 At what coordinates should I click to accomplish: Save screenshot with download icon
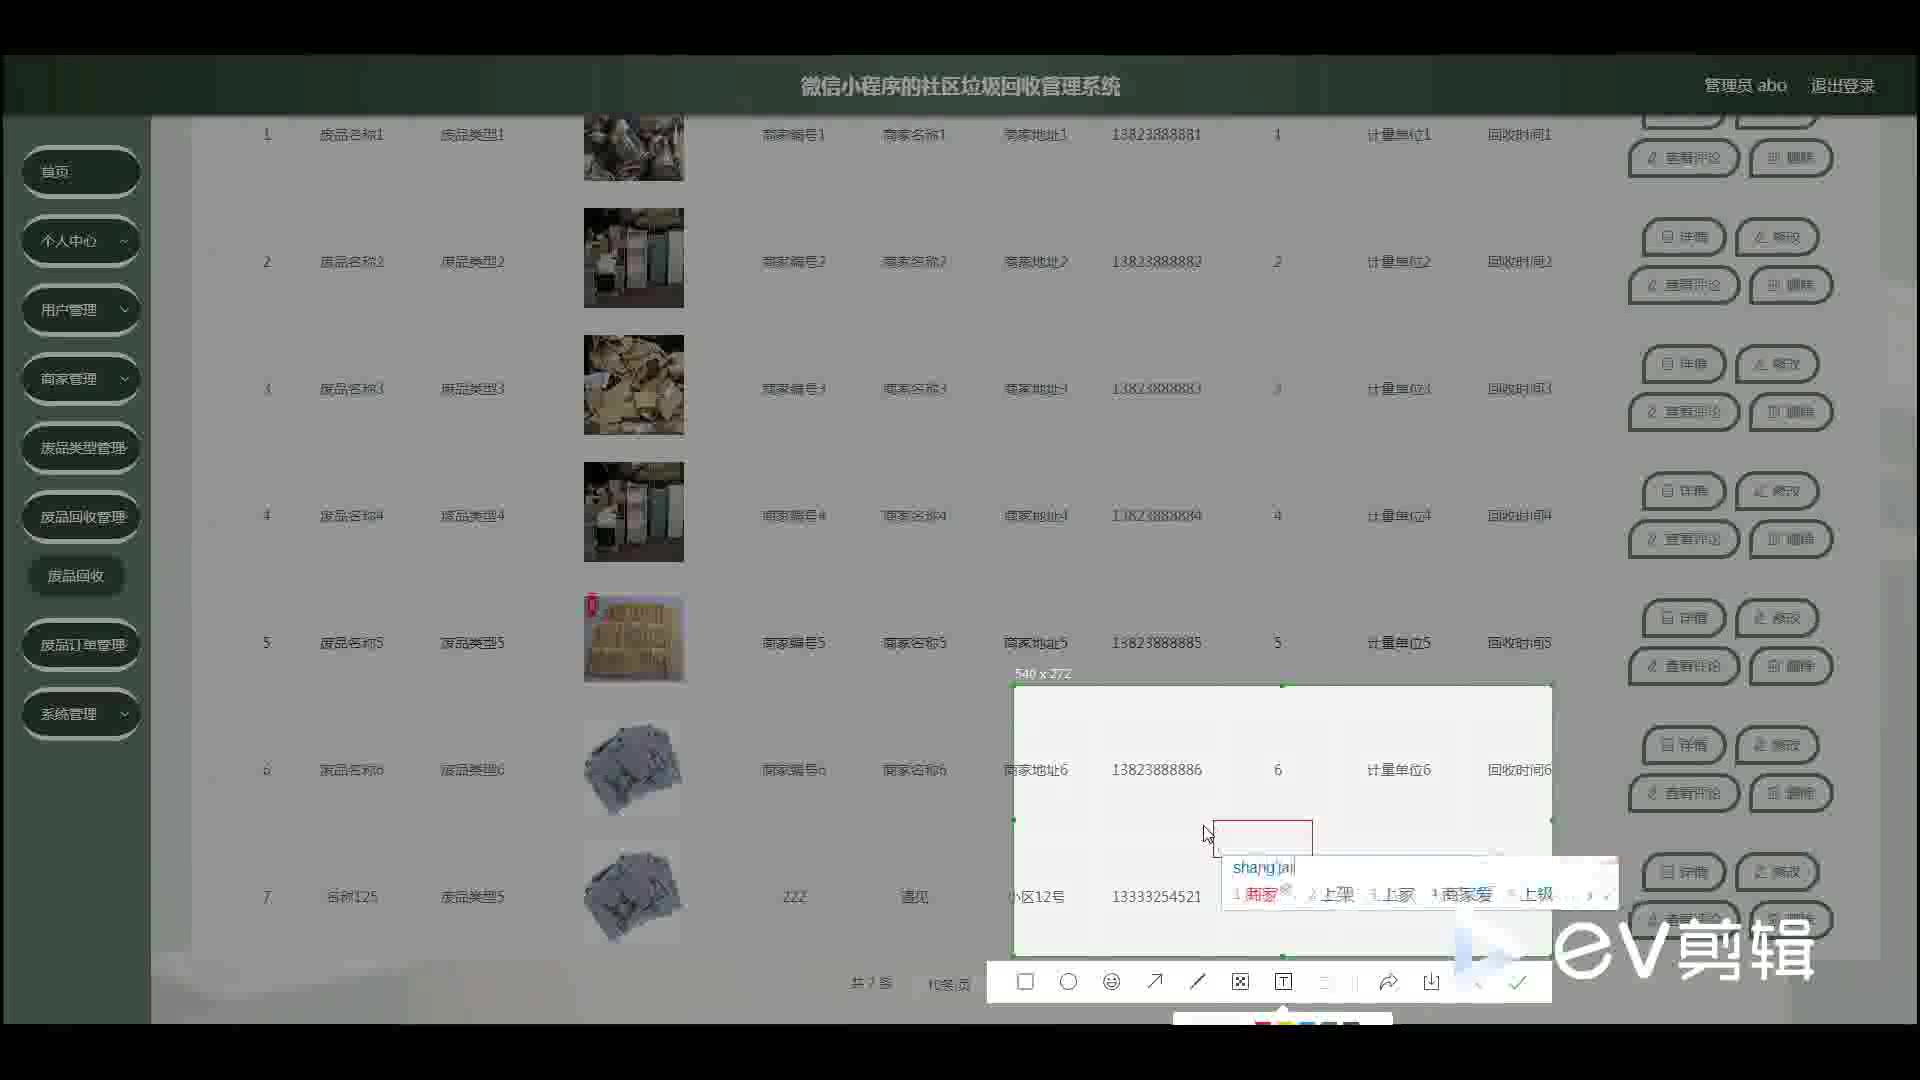tap(1431, 982)
